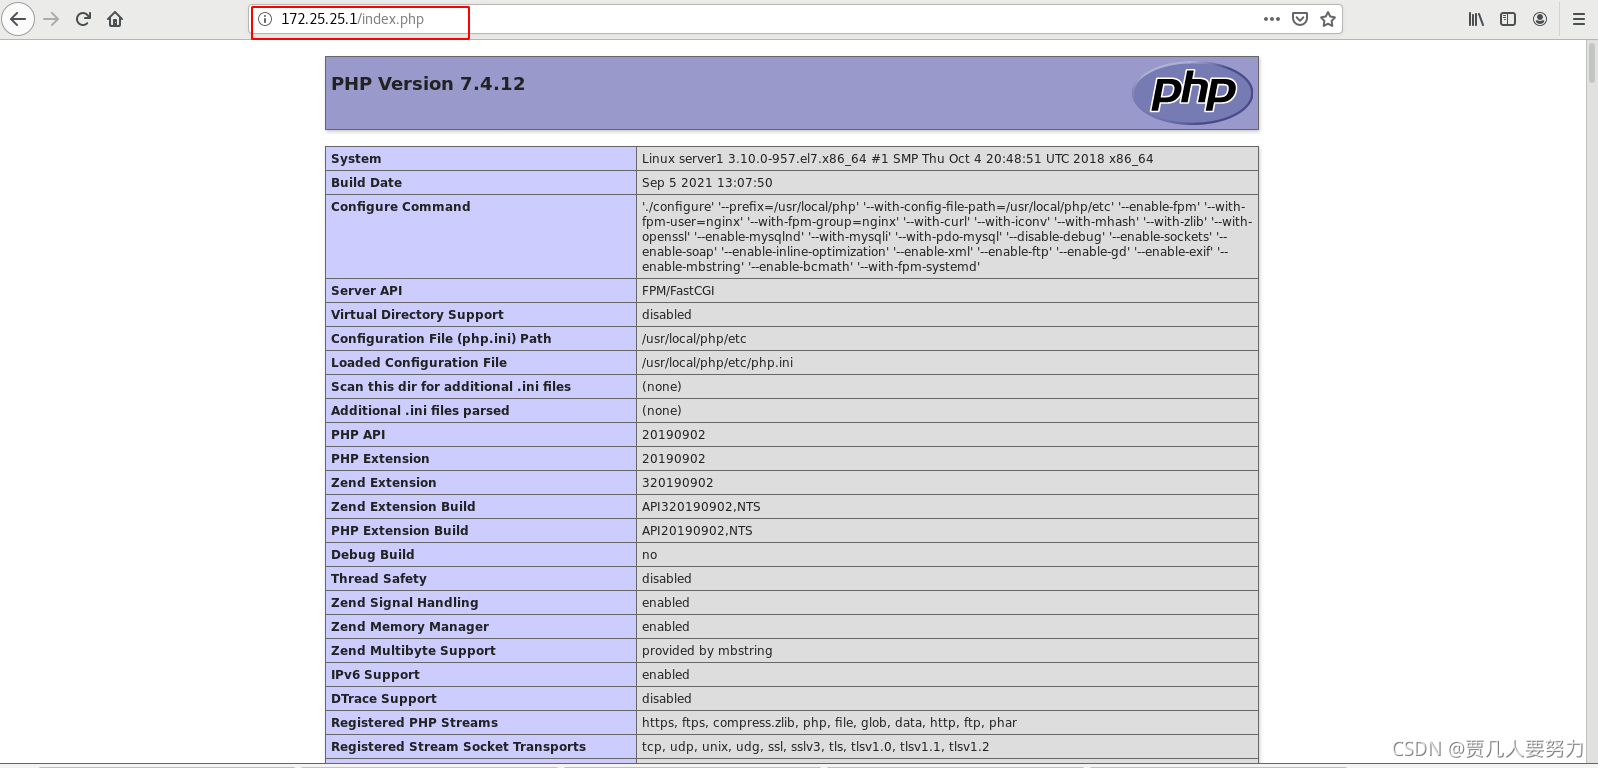Bookmark this page with the star
This screenshot has width=1598, height=768.
tap(1328, 19)
